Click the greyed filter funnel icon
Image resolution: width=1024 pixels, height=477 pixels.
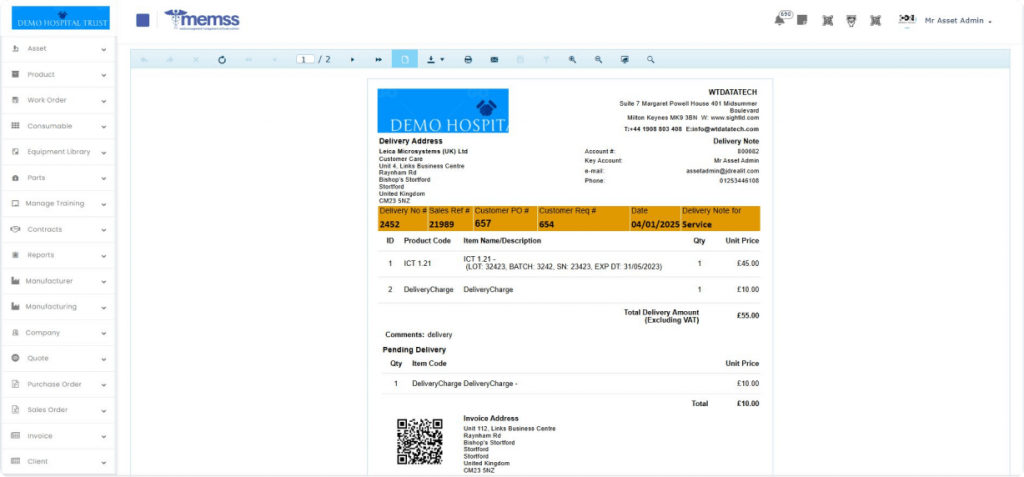(x=547, y=59)
